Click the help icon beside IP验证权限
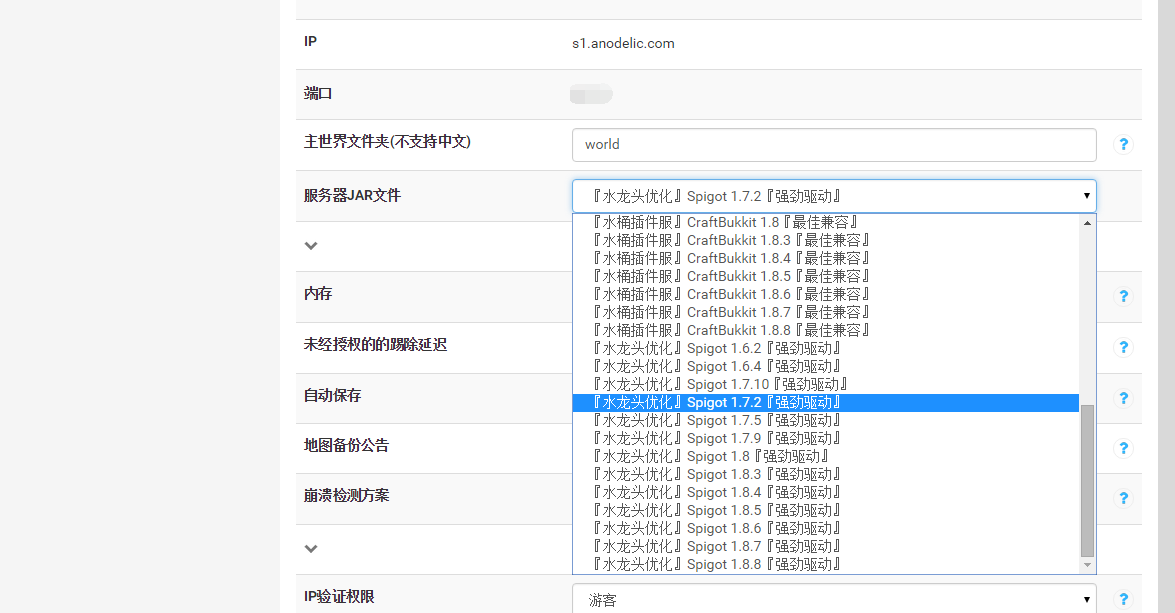 [1123, 598]
